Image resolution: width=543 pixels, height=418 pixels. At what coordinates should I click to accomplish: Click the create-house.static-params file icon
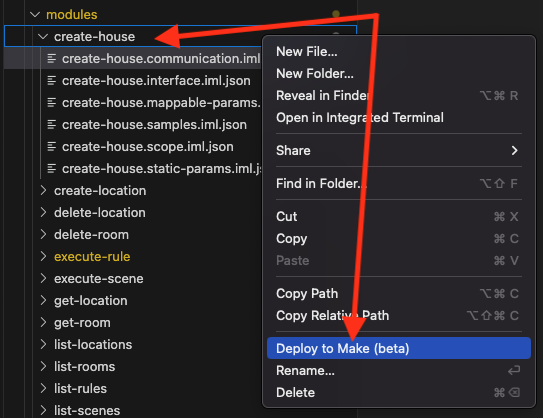(52, 169)
